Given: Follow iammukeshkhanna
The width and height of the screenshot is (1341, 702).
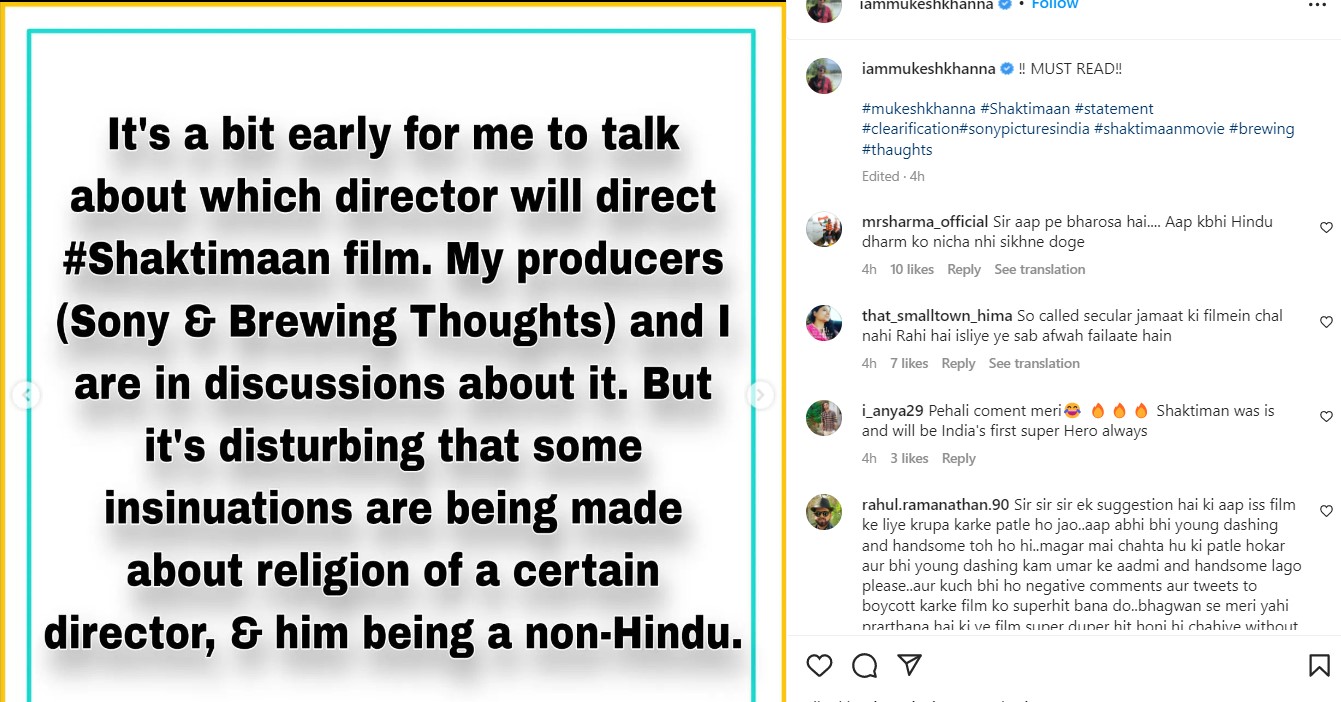Looking at the screenshot, I should 1055,5.
